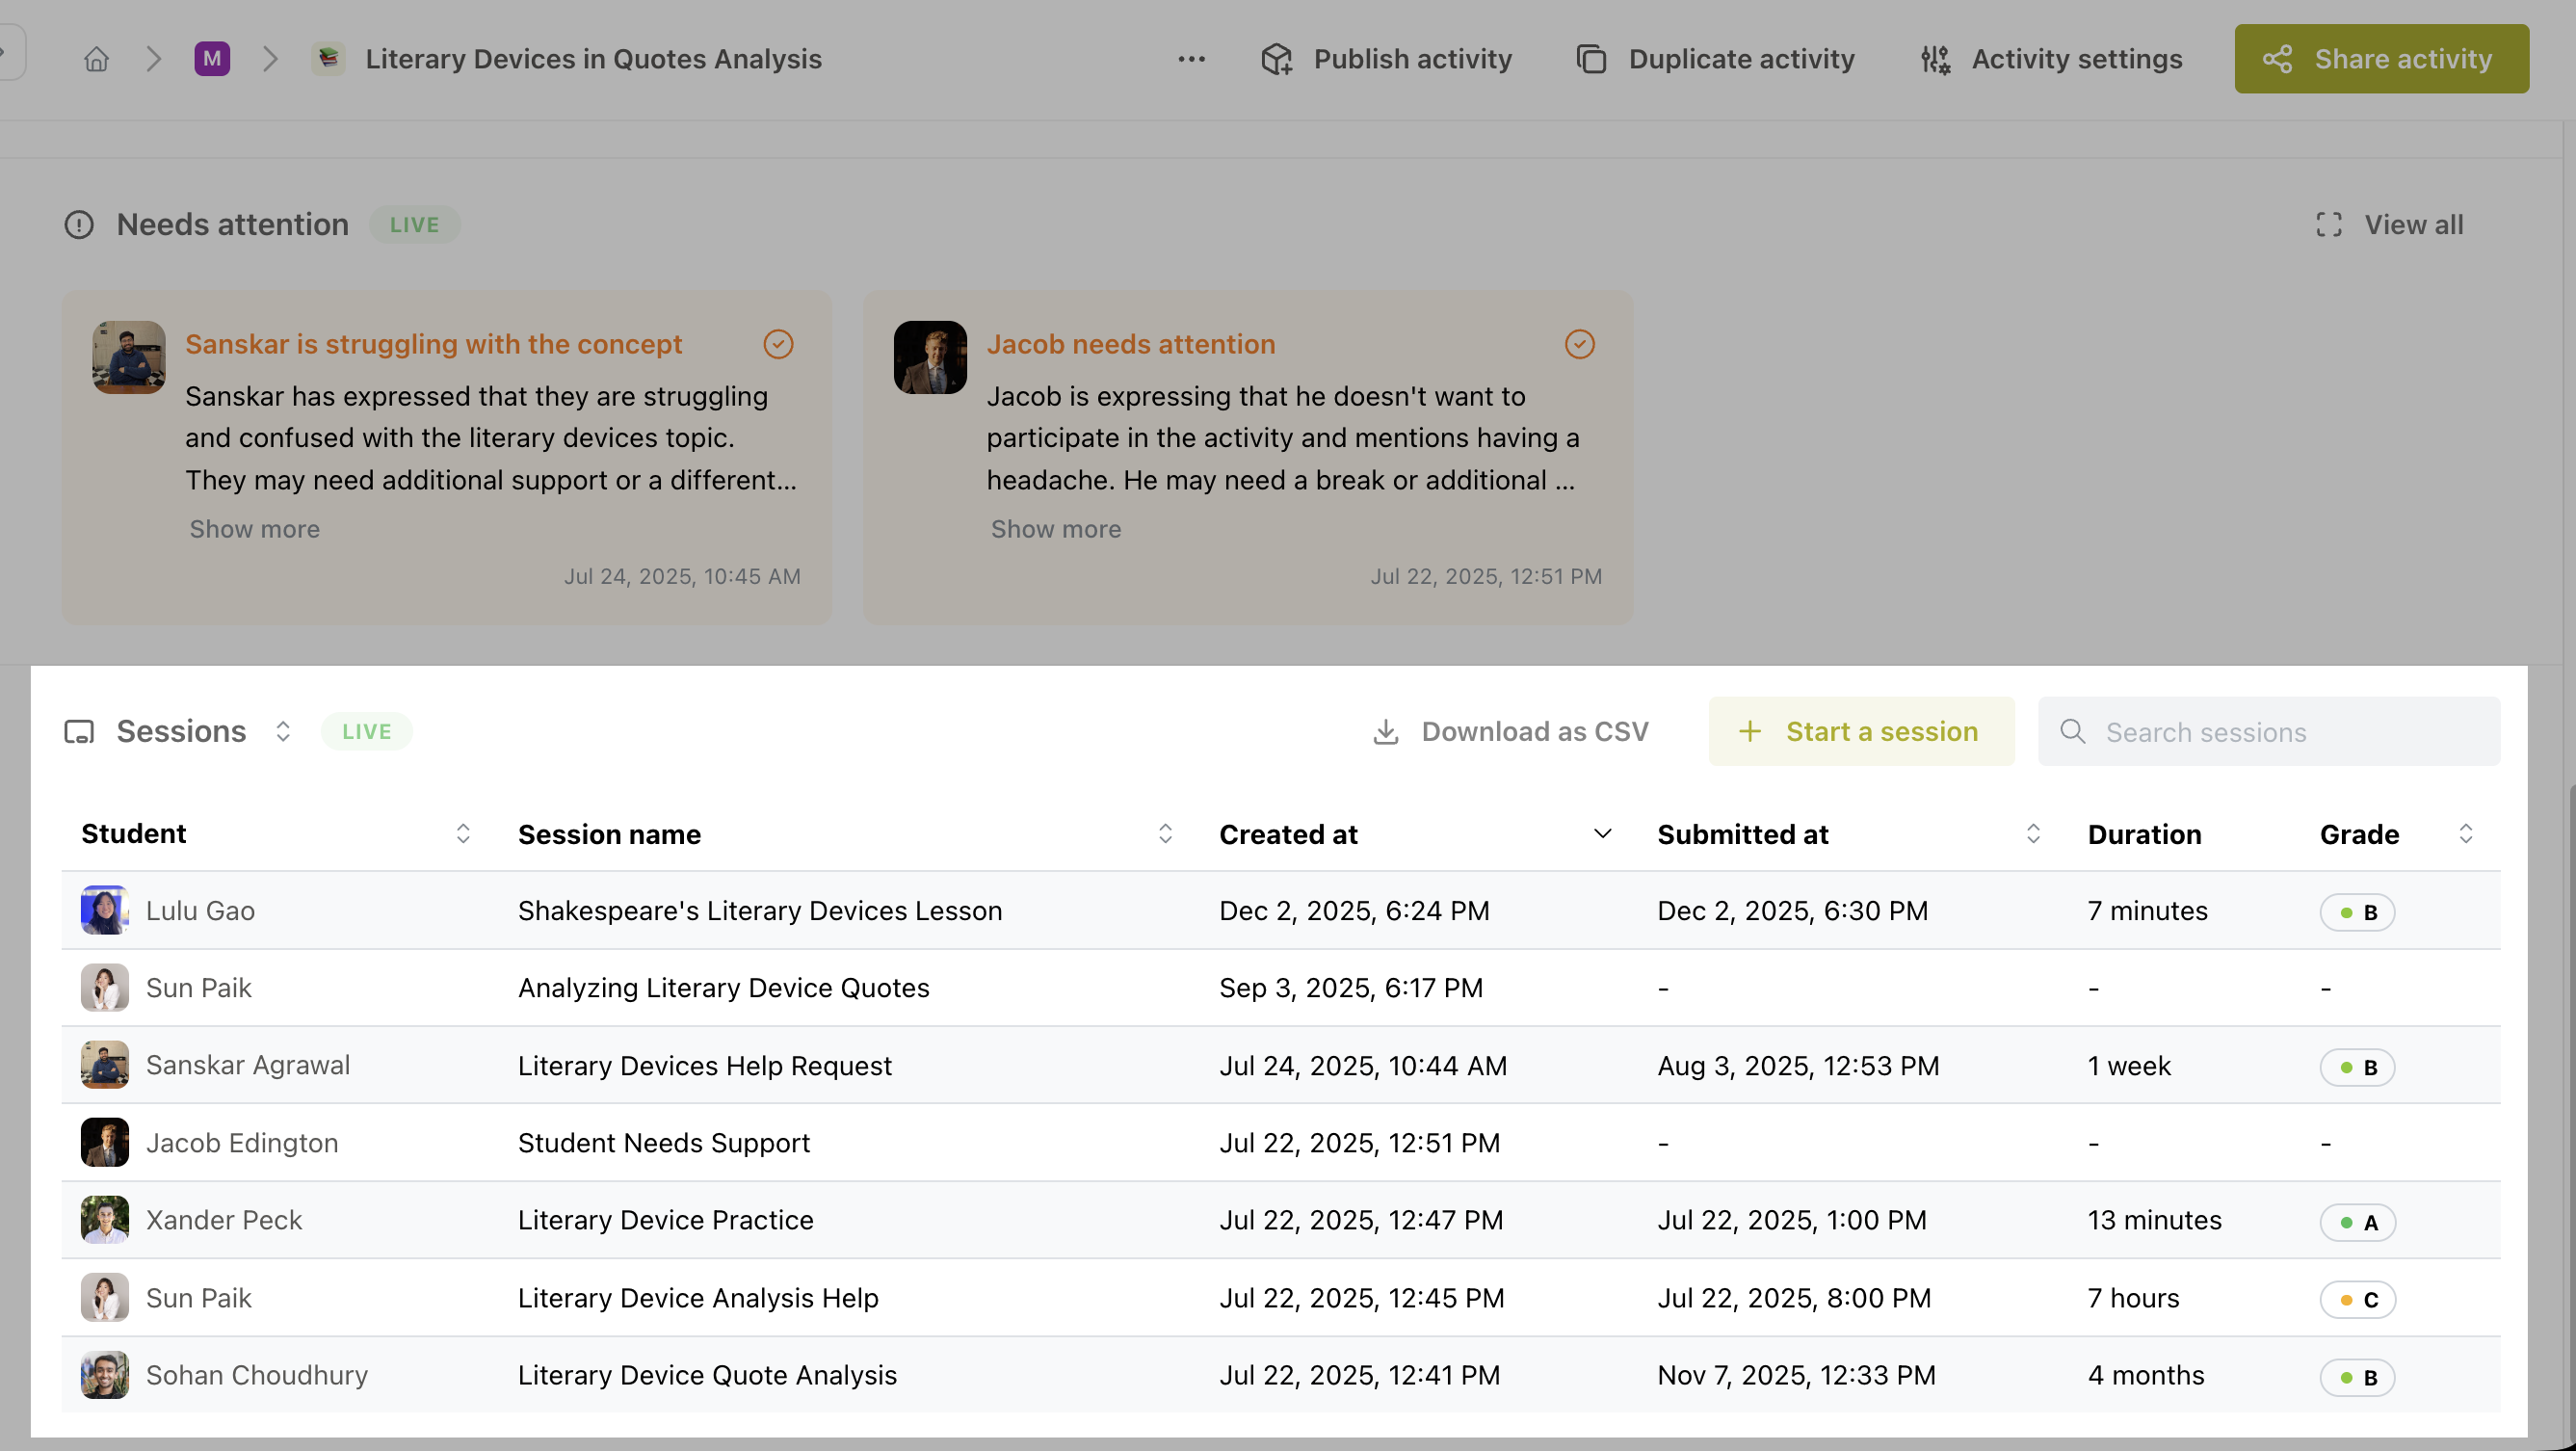Click Sanskar Agrawal's student name
This screenshot has width=2576, height=1451.
(x=248, y=1065)
